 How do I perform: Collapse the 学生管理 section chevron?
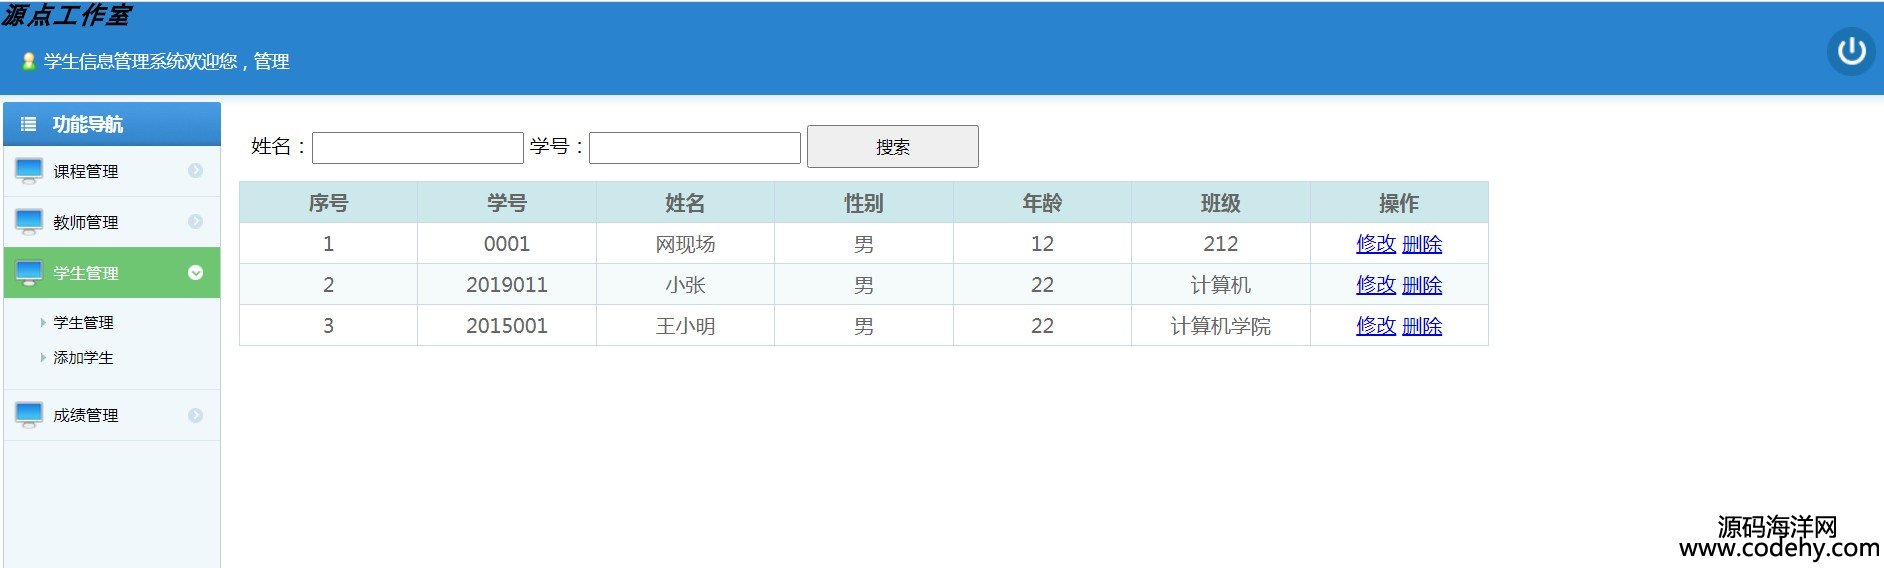point(195,273)
